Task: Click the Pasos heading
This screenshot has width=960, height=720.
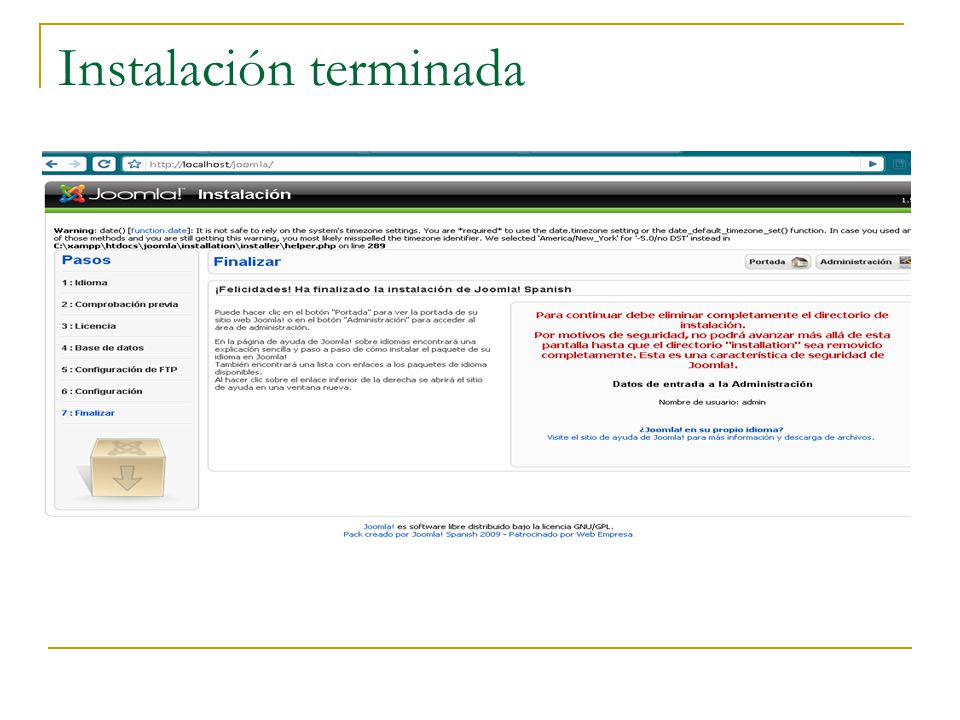Action: [86, 260]
